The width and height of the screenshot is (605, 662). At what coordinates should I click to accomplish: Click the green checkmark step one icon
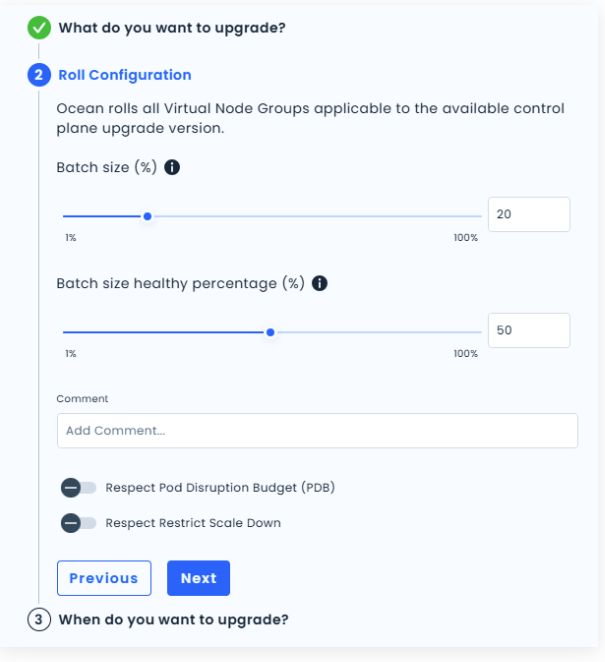[39, 28]
